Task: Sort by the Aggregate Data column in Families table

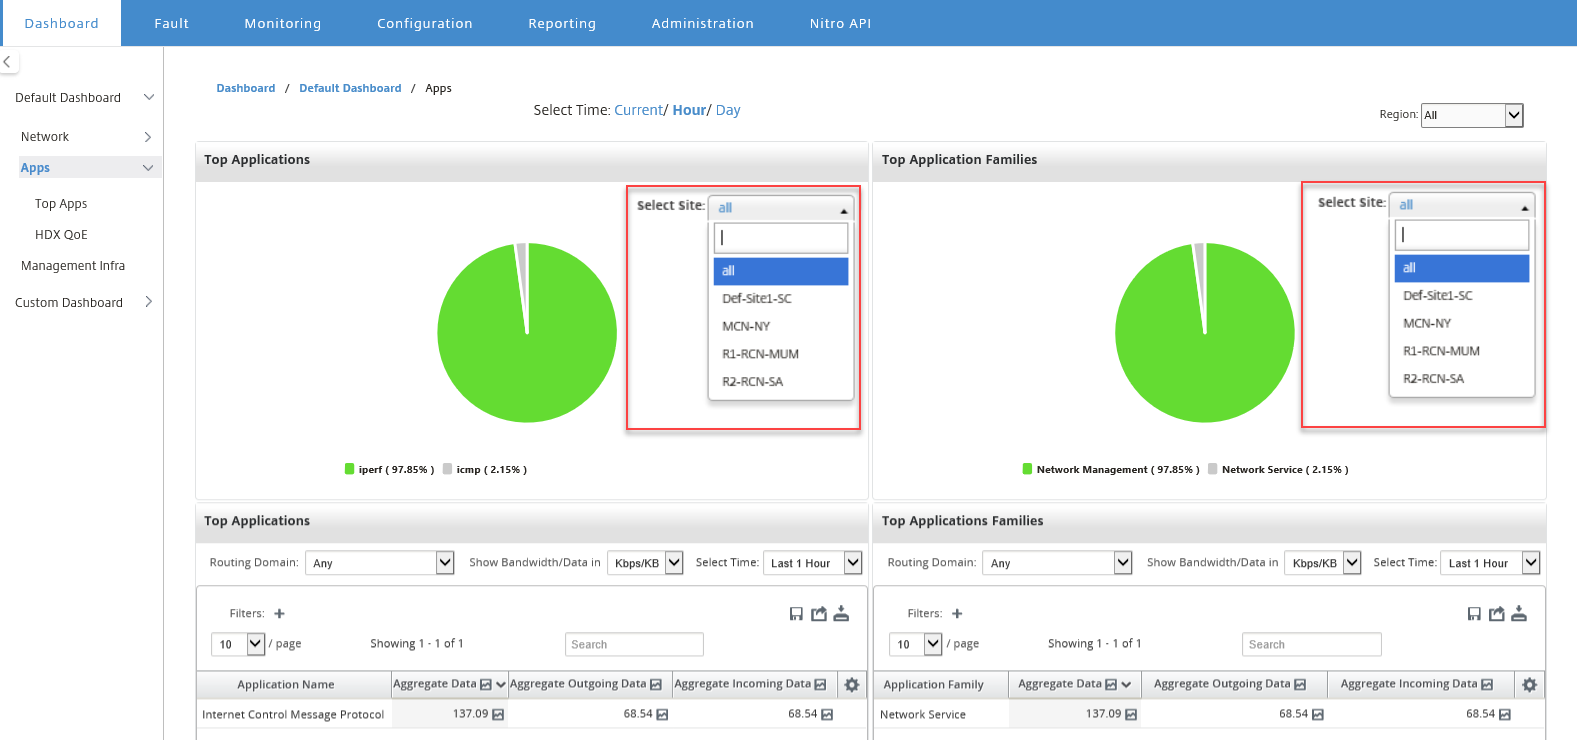Action: point(1060,684)
